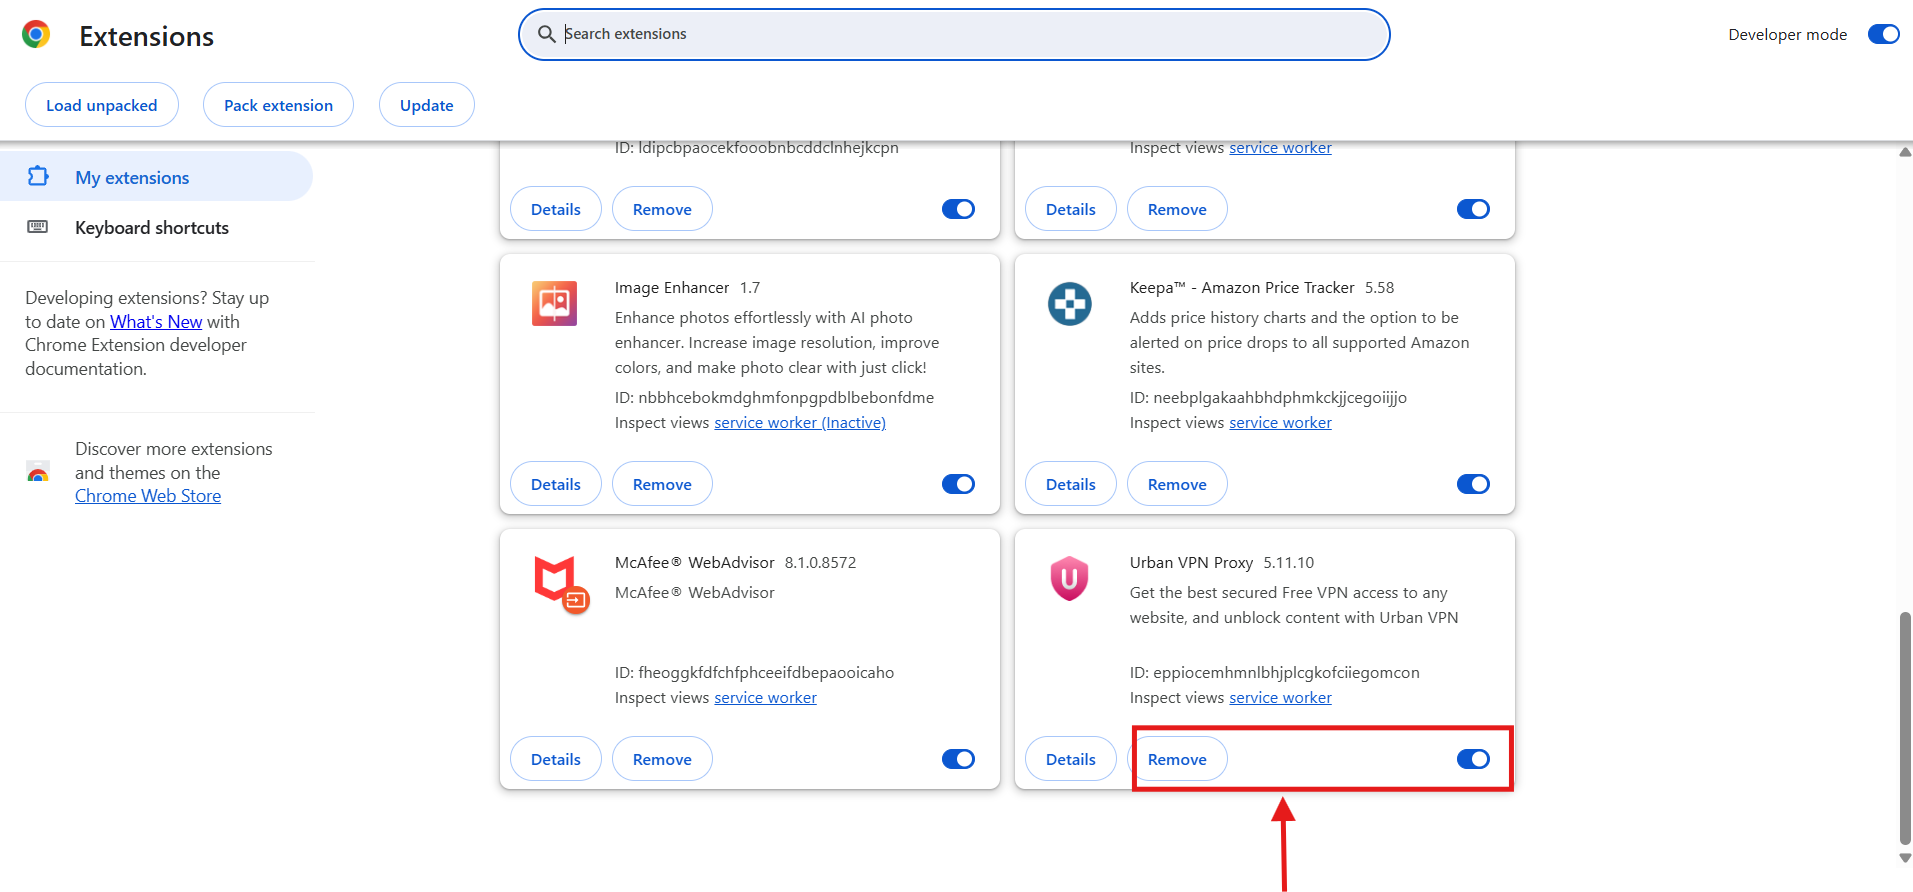Click the Keyboard shortcuts keyboard icon
Image resolution: width=1913 pixels, height=892 pixels.
tap(38, 227)
